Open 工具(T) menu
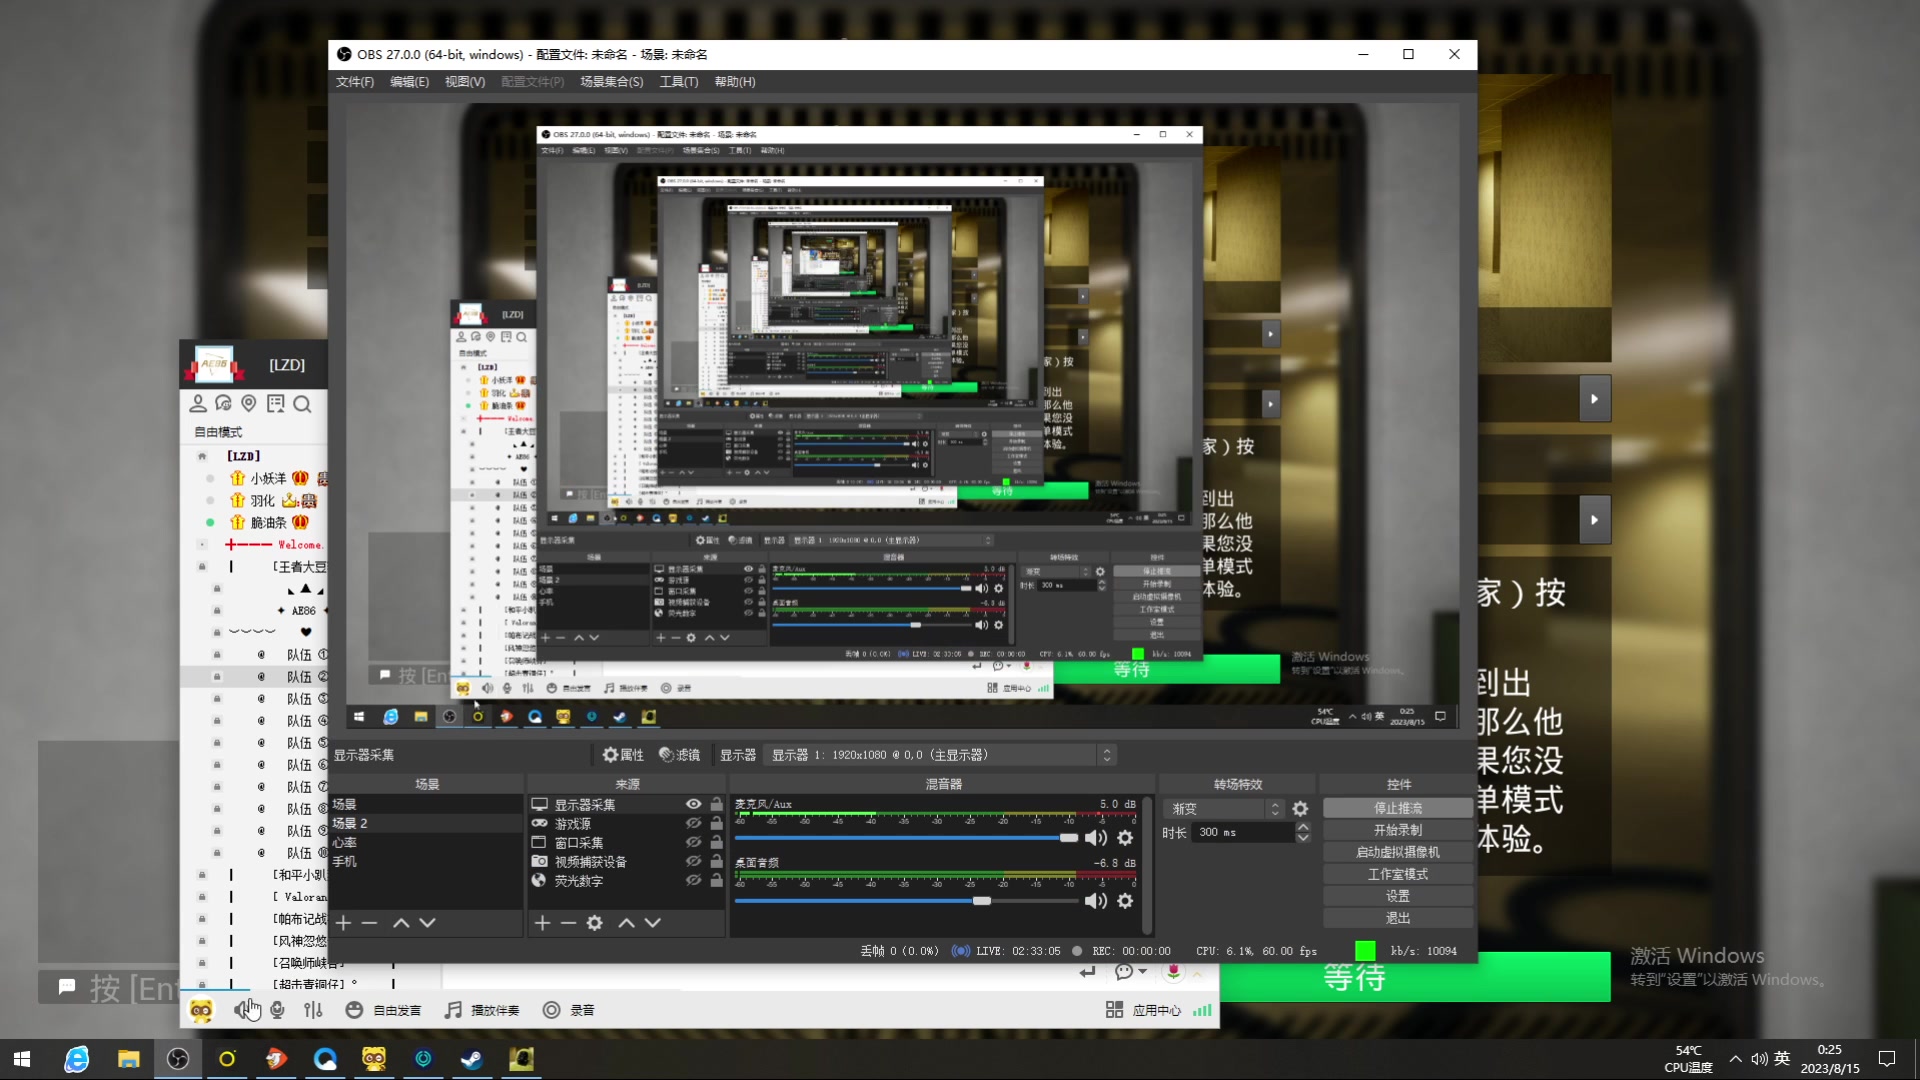 tap(679, 82)
